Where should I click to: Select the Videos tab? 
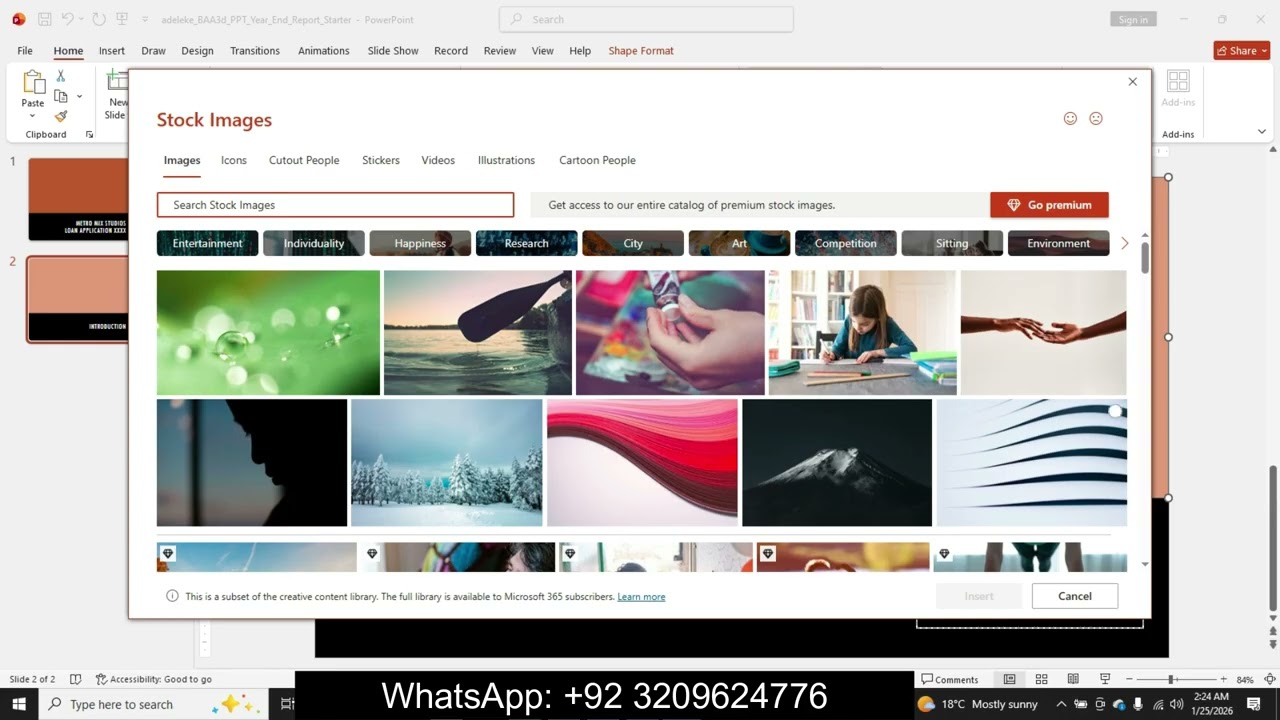tap(438, 160)
